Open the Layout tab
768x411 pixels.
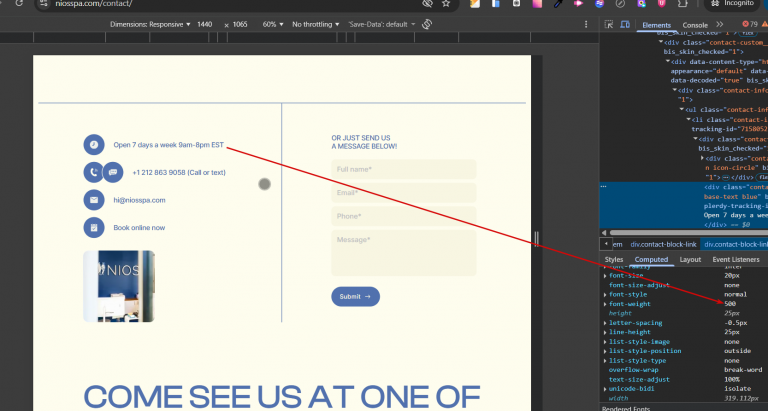(690, 260)
